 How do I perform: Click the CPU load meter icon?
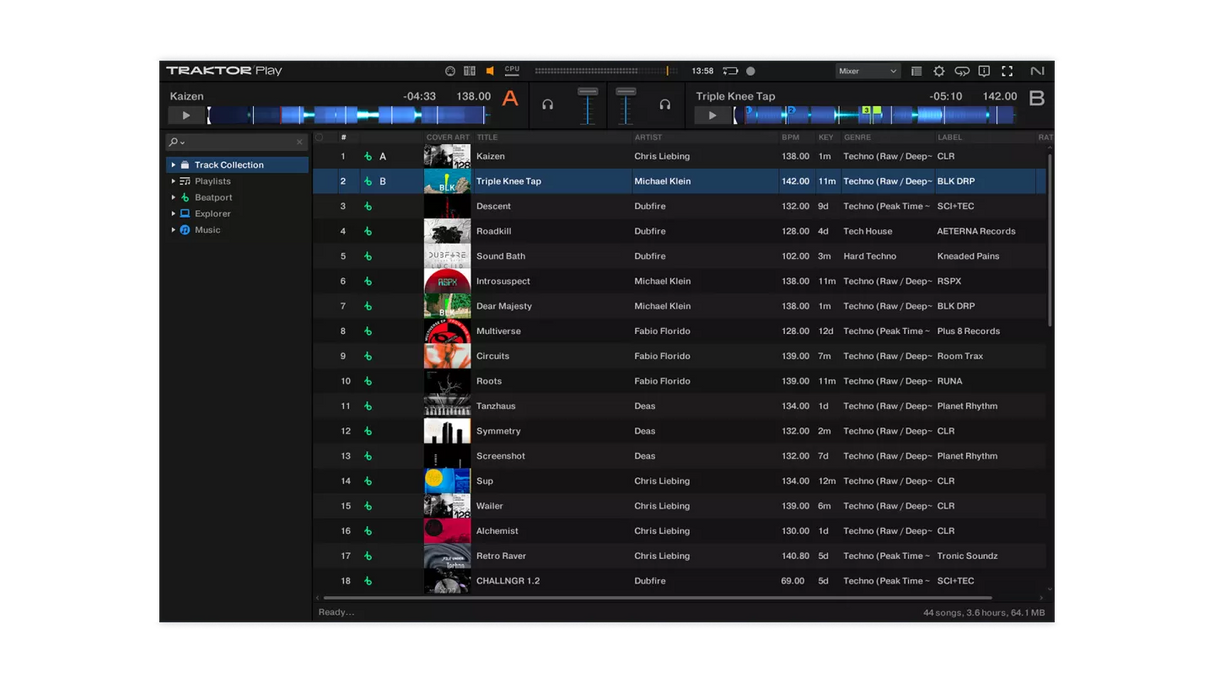coord(512,70)
